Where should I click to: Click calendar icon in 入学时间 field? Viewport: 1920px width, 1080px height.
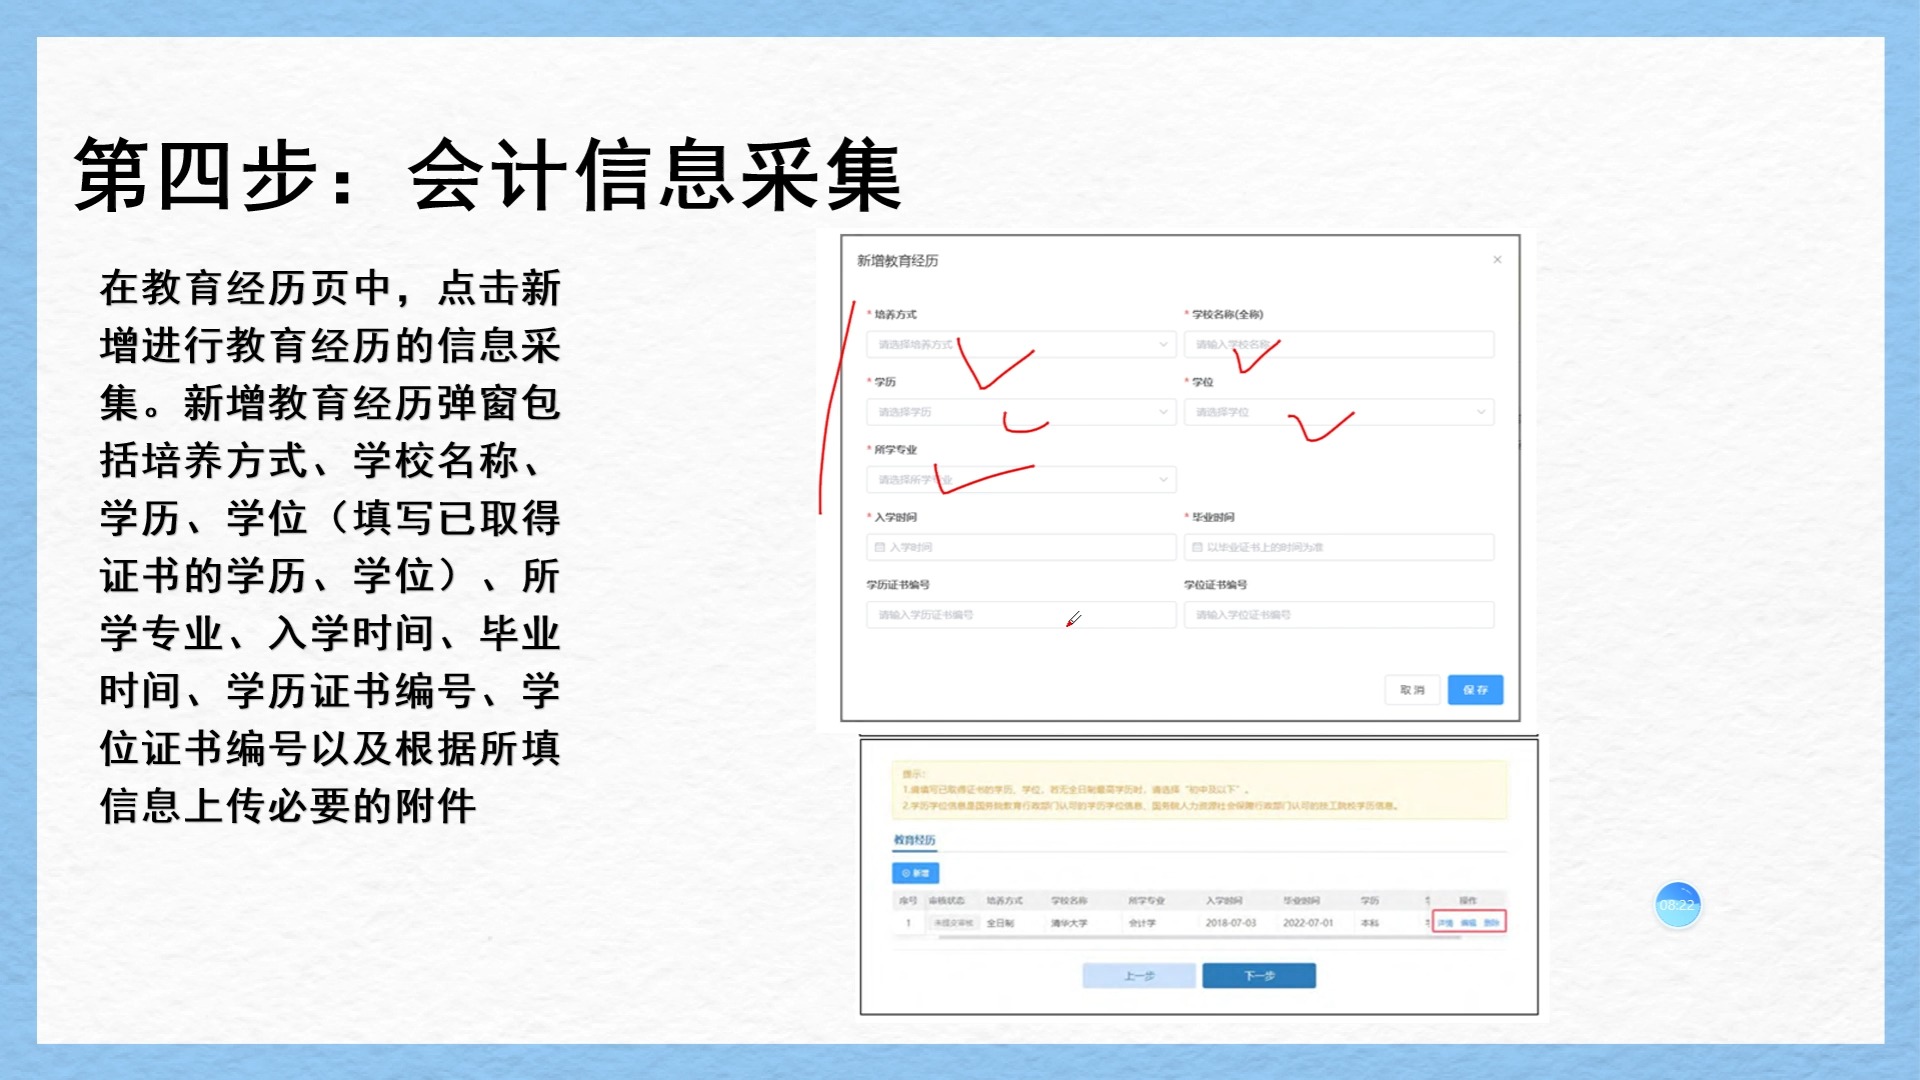880,547
